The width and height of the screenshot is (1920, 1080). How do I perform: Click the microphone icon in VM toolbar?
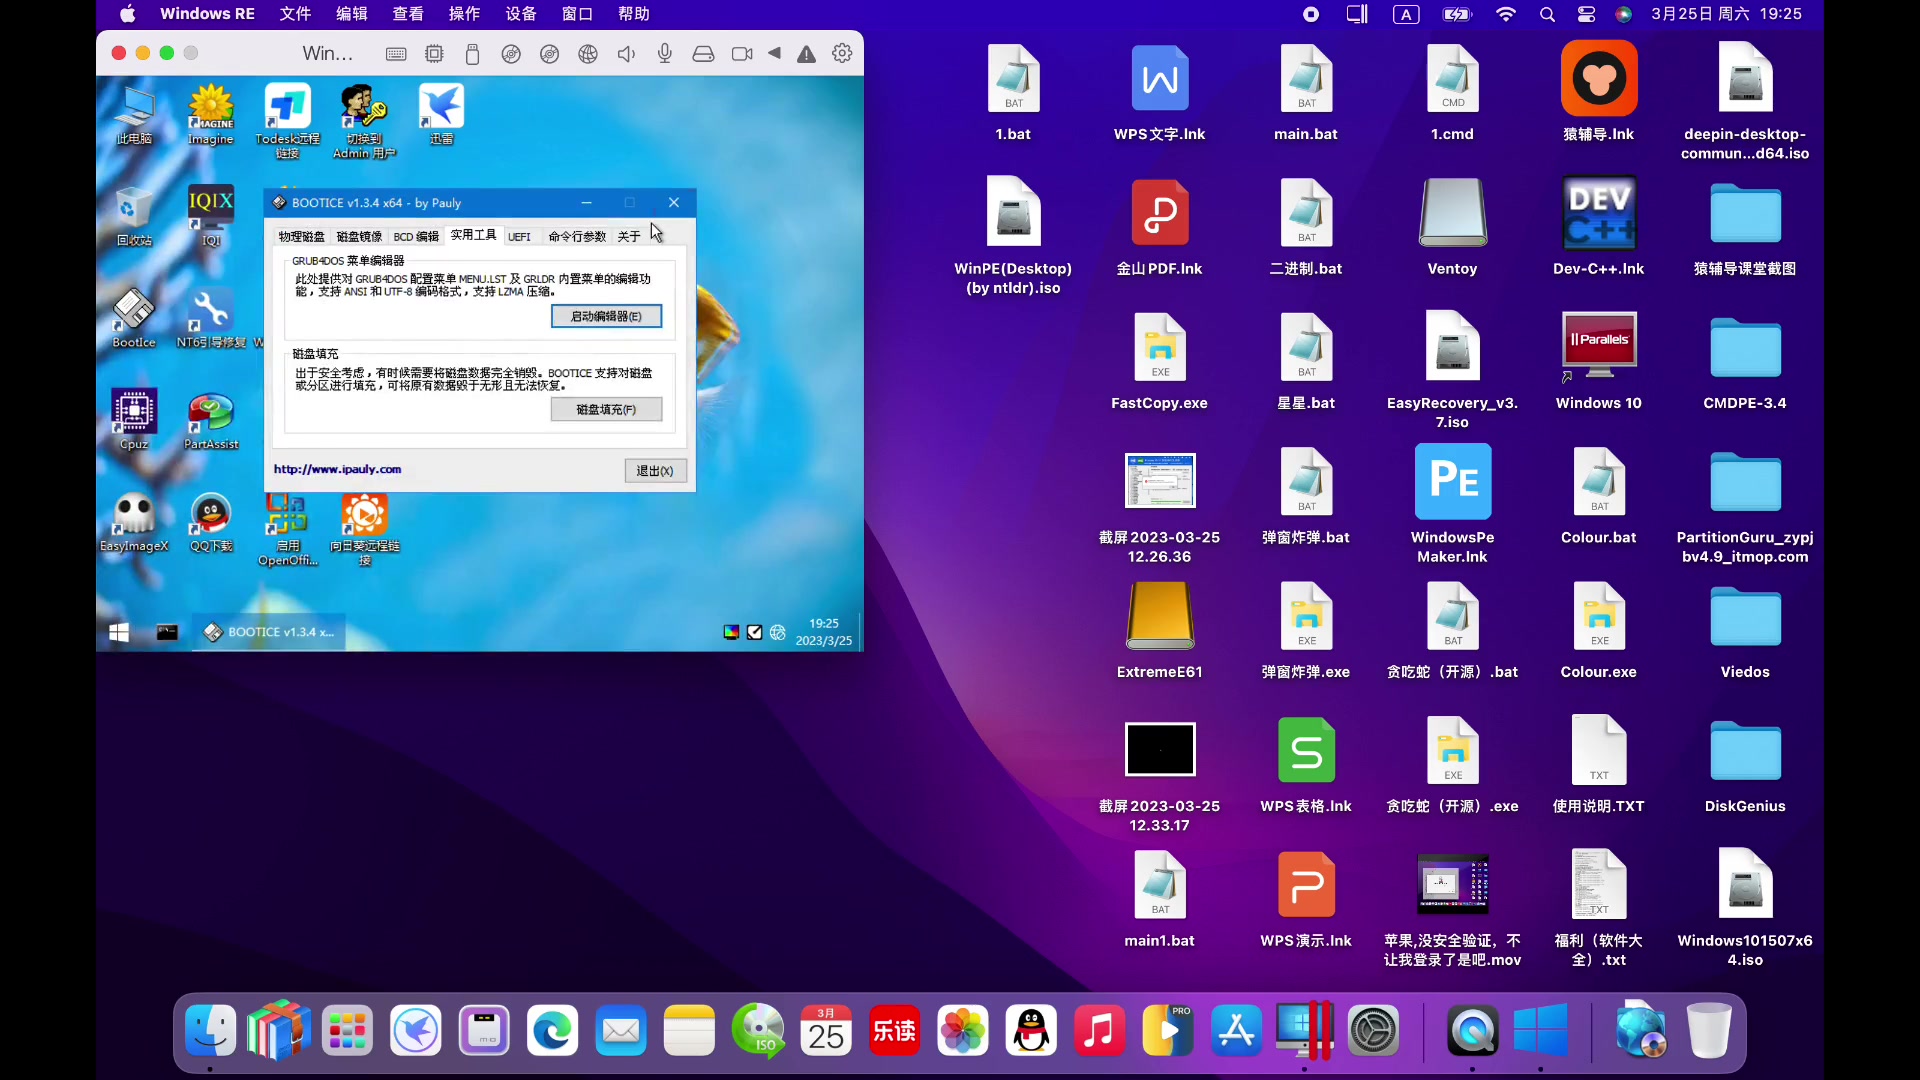(x=665, y=54)
